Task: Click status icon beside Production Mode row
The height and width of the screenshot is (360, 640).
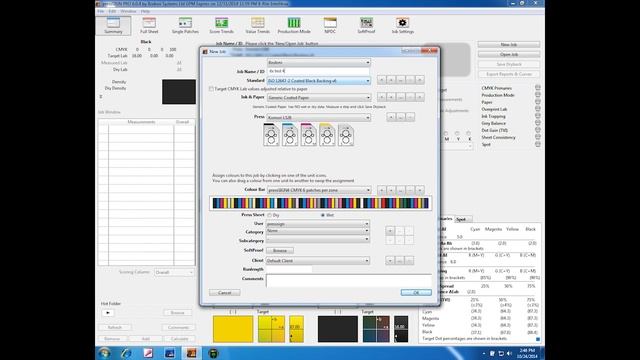Action: 538,95
